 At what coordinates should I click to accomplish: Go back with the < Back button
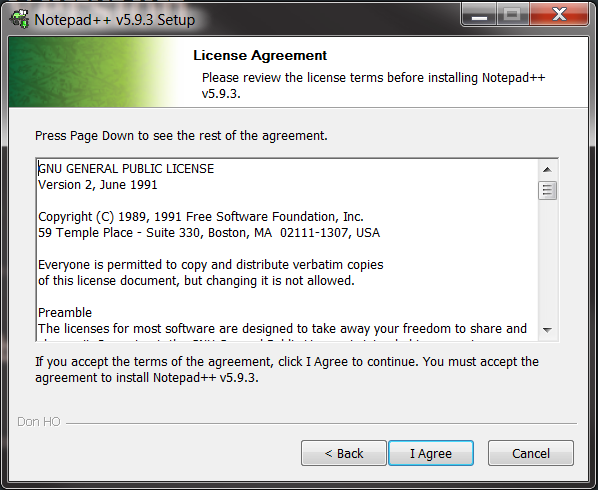pyautogui.click(x=344, y=453)
